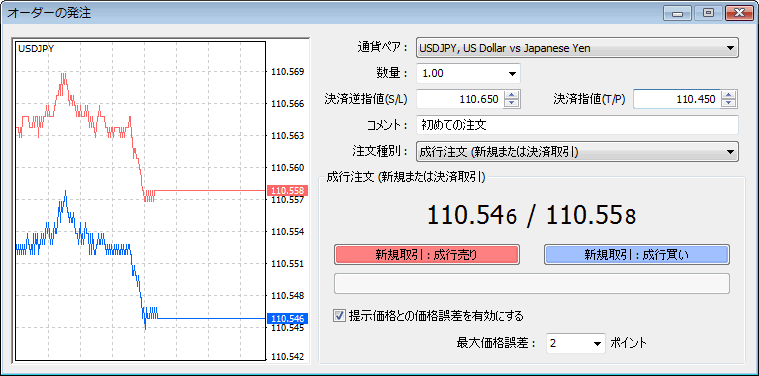
Task: Toggle 提示価格との価格誤差を有効にする checkbox
Action: point(338,316)
